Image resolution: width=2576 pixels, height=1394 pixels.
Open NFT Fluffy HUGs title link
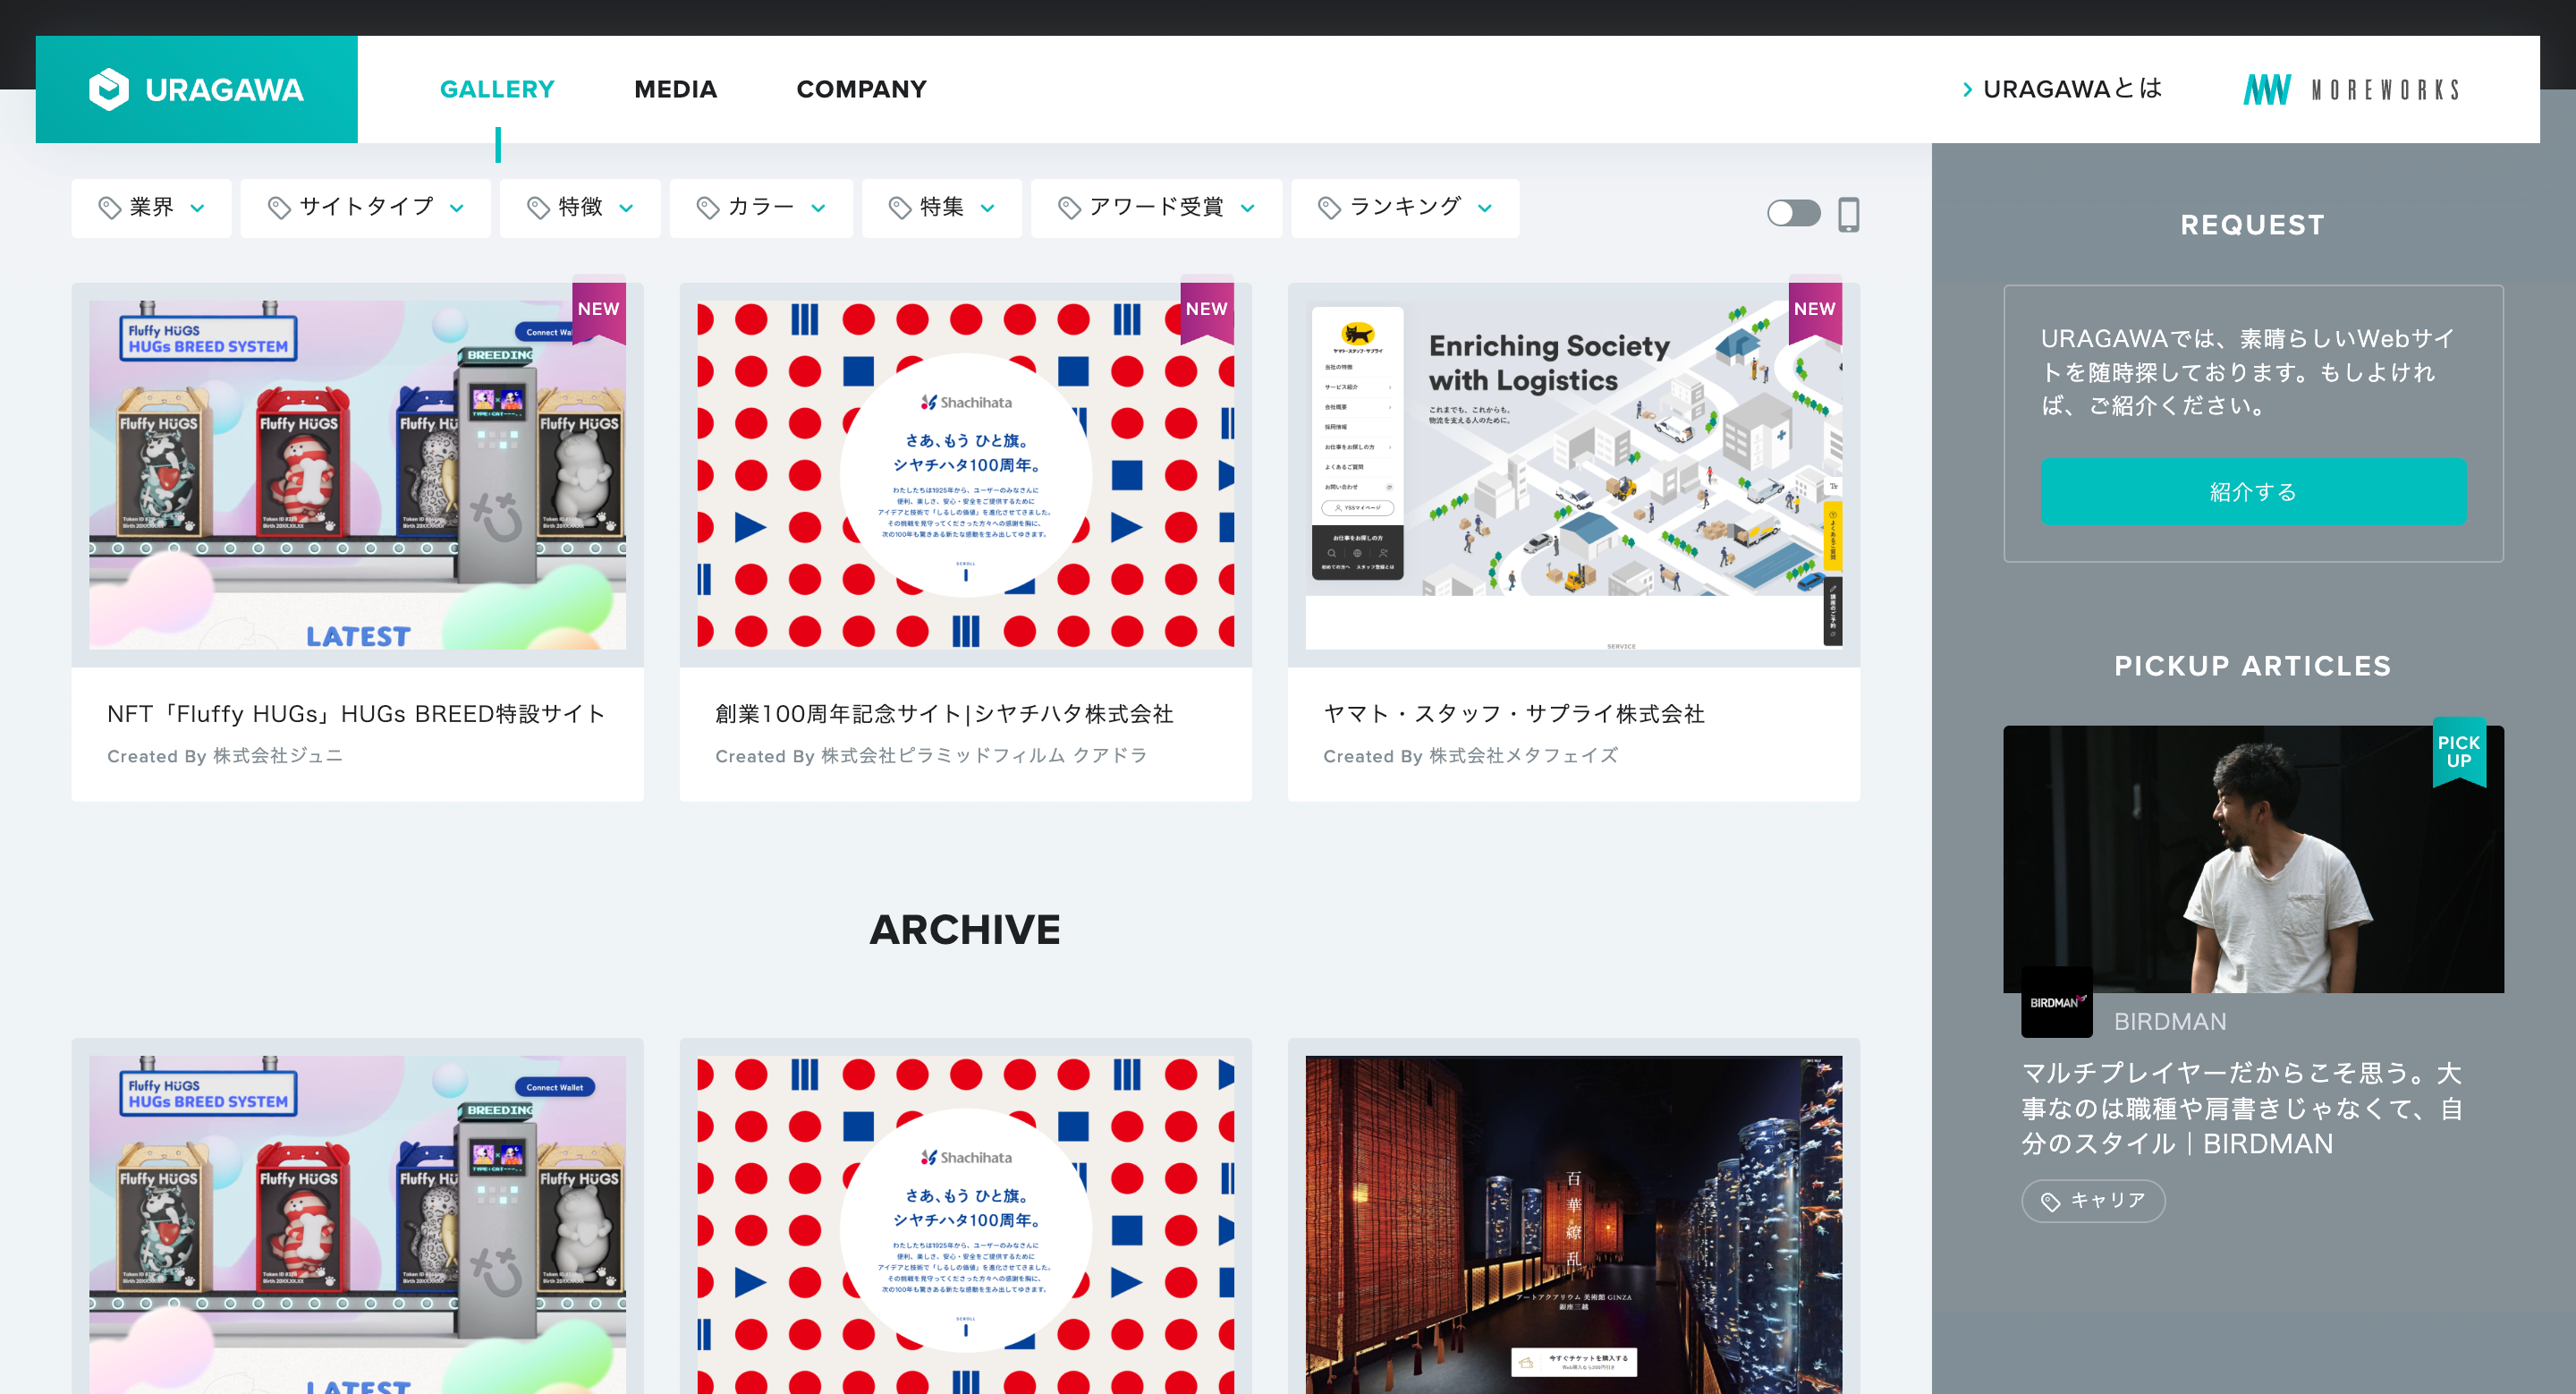pos(356,714)
